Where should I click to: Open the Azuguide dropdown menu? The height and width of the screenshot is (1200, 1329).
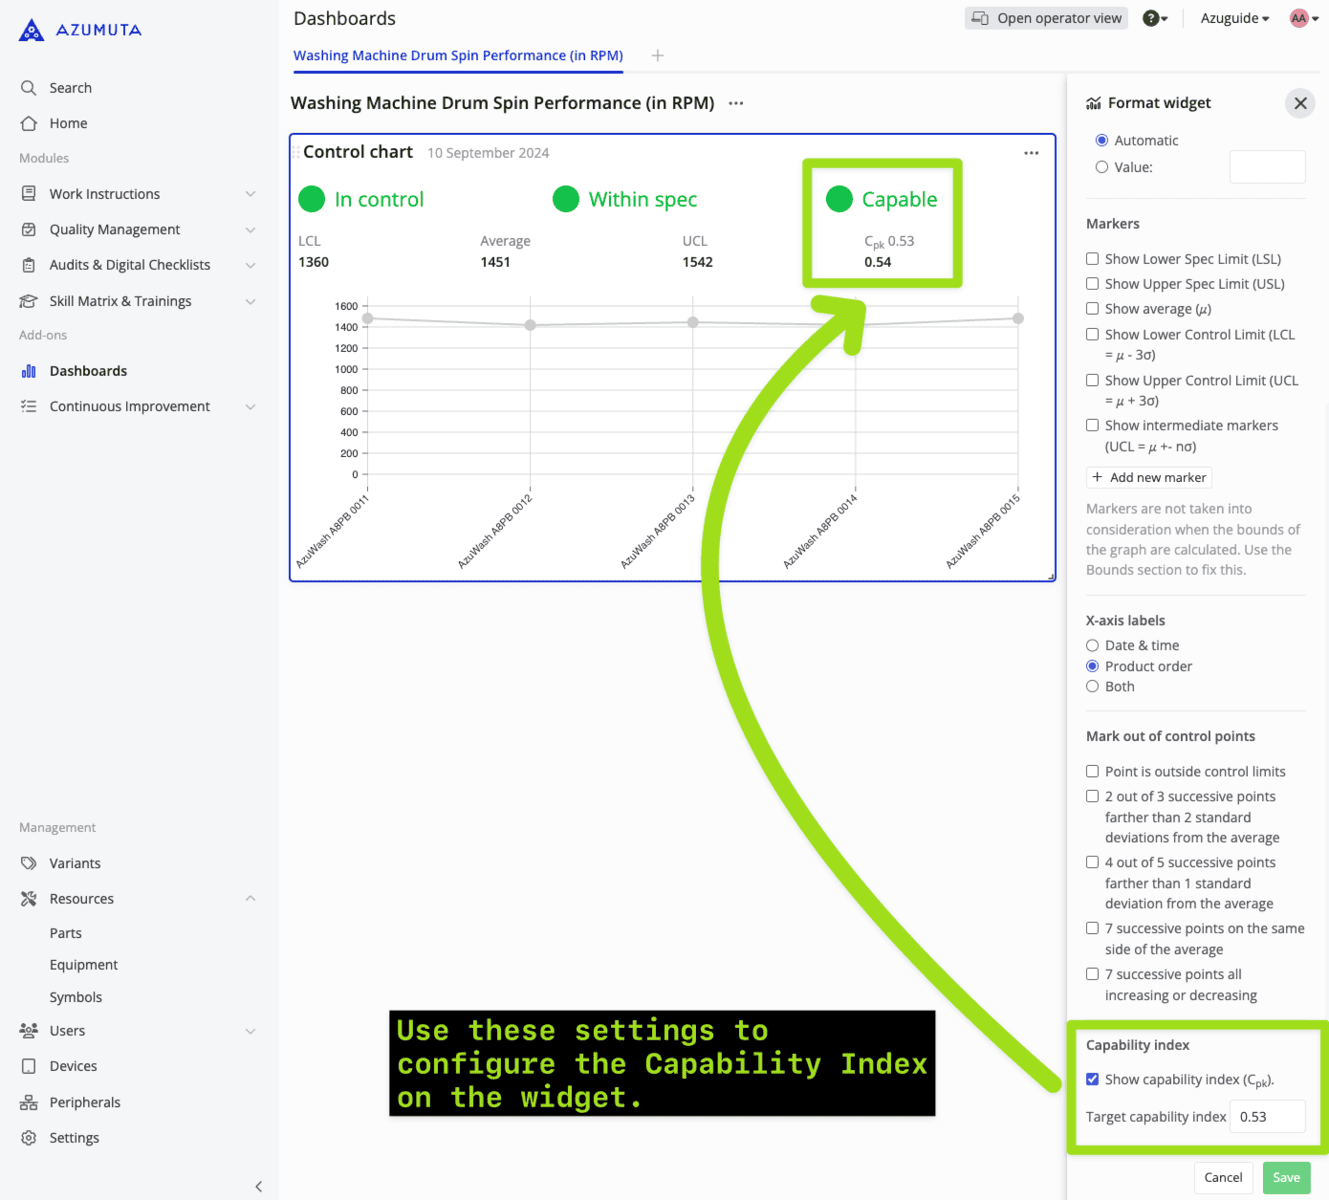(1234, 17)
